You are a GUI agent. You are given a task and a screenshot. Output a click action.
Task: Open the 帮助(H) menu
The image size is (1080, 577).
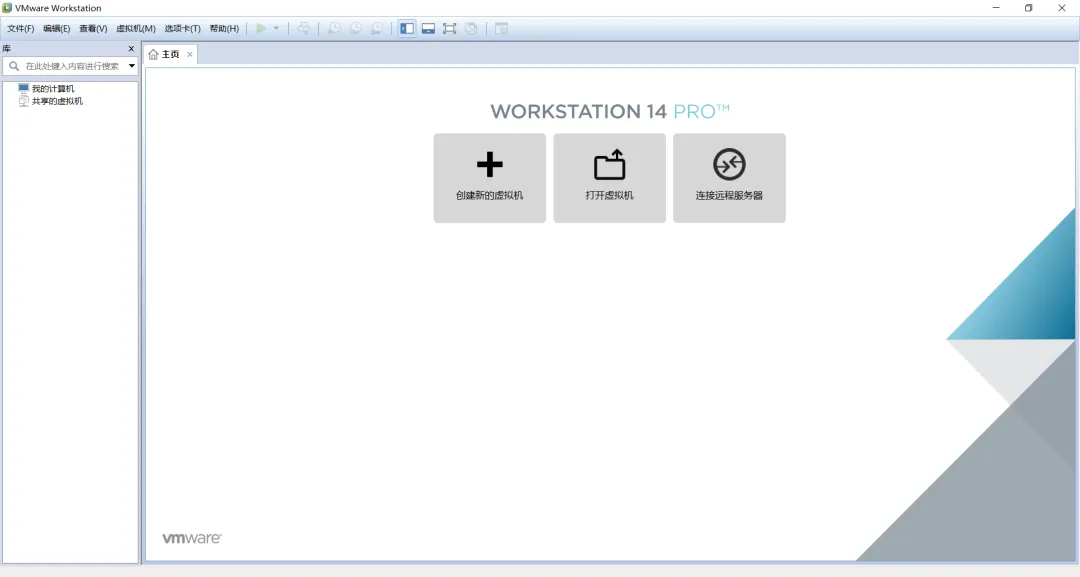pyautogui.click(x=224, y=28)
